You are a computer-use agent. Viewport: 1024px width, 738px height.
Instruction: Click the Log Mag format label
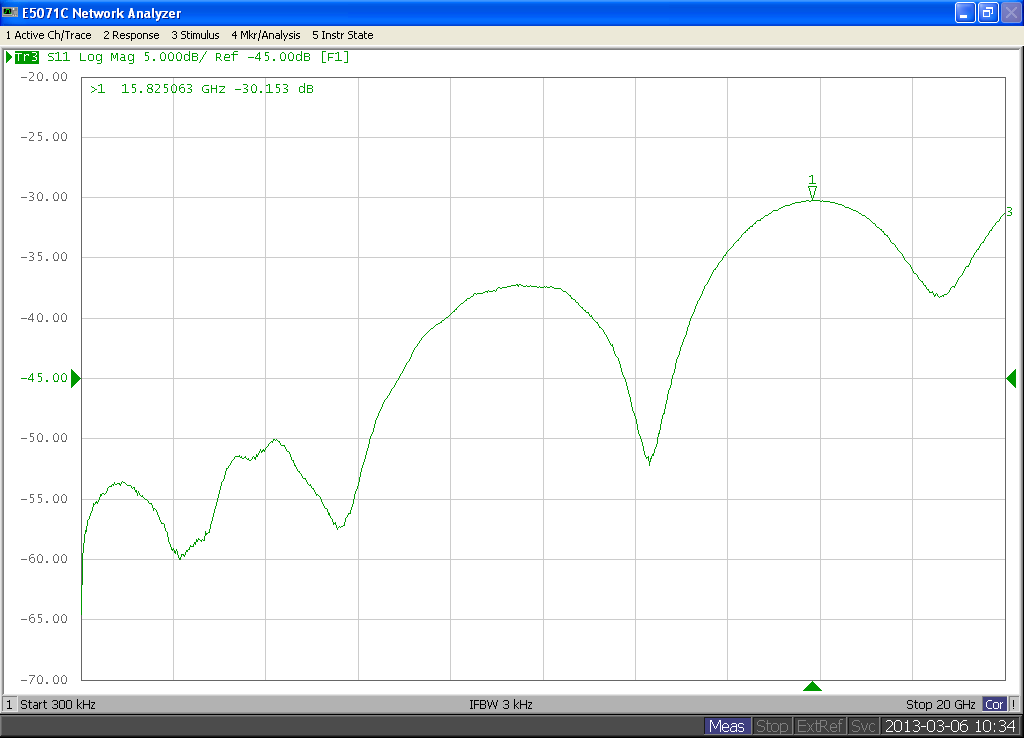point(106,57)
